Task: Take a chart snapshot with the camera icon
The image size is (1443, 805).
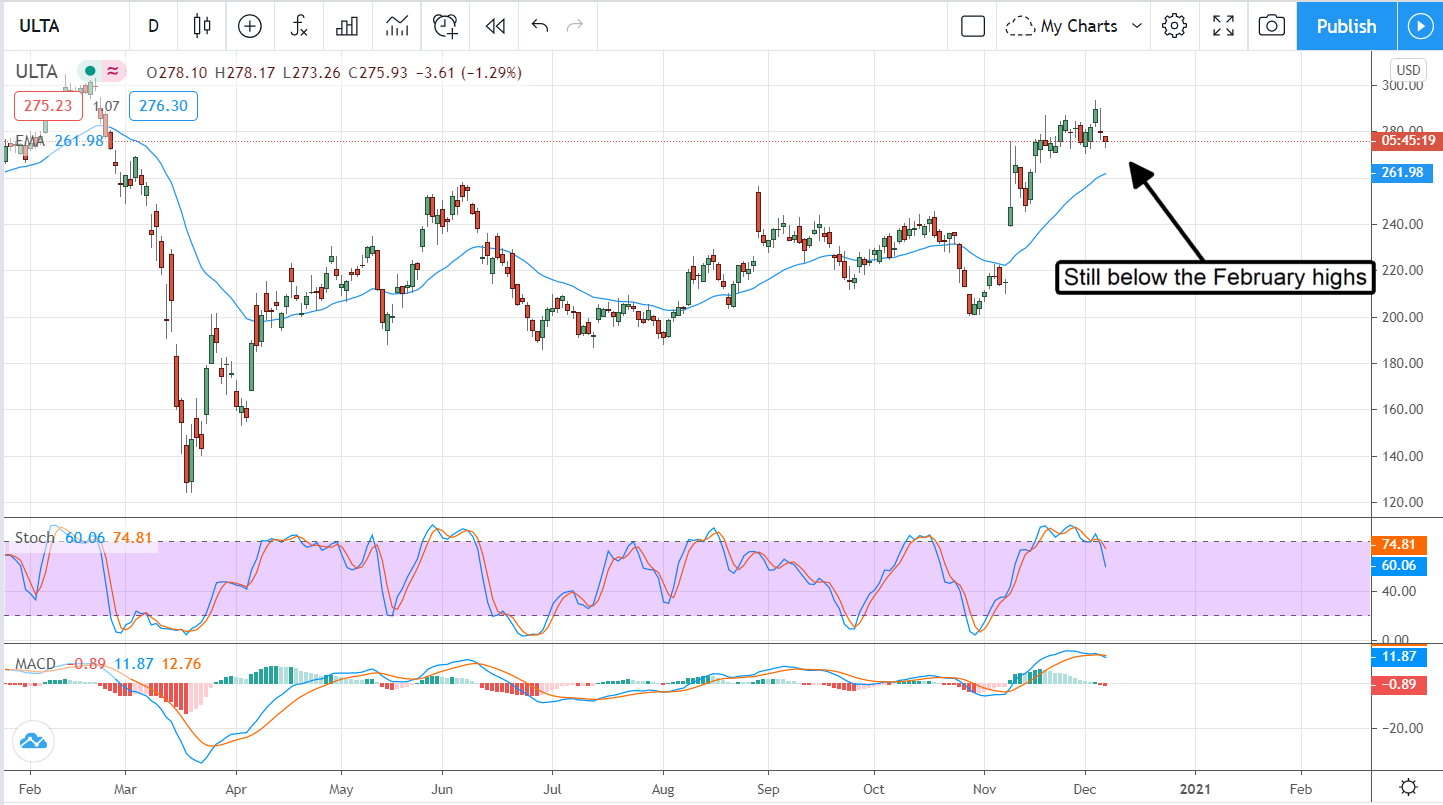Action: point(1271,26)
